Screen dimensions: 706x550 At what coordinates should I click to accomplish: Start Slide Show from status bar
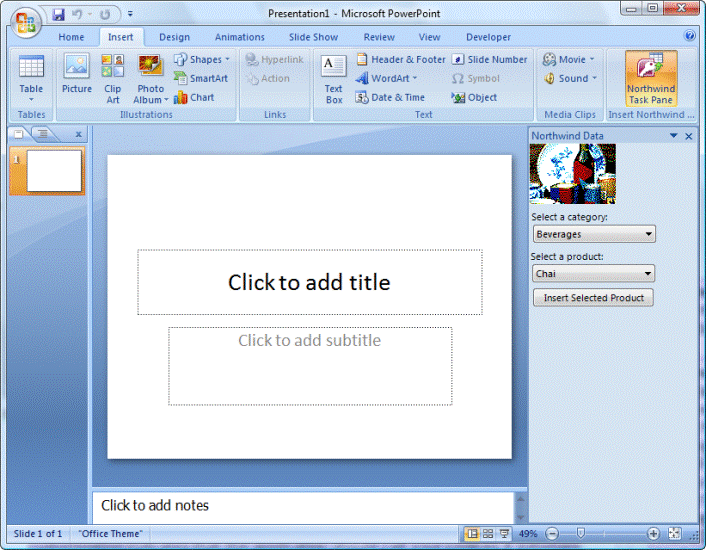[504, 534]
